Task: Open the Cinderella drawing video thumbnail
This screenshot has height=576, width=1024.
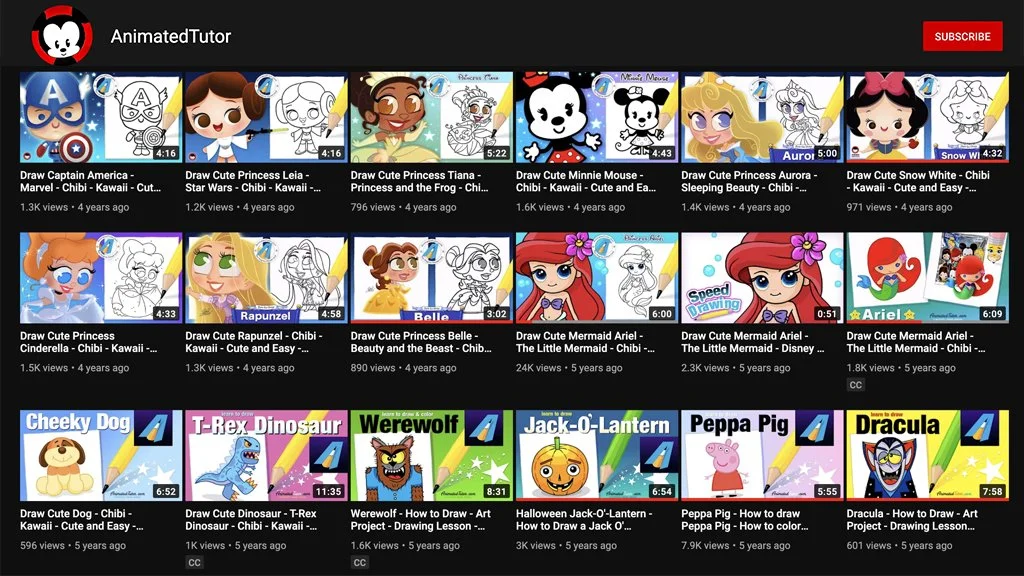Action: 101,278
